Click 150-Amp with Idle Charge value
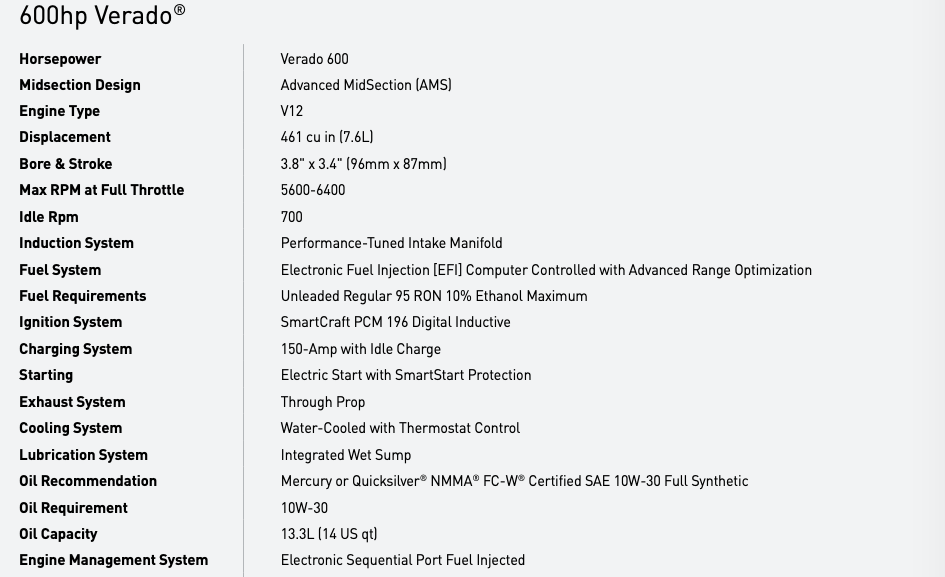Image resolution: width=945 pixels, height=577 pixels. 361,349
